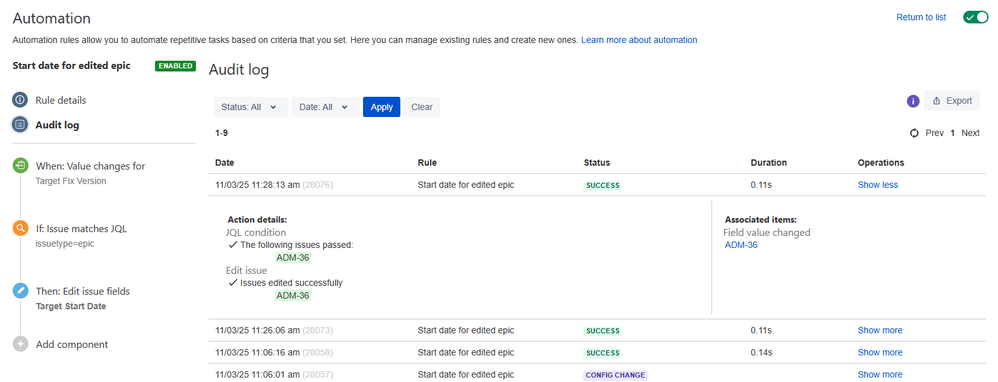998x382 pixels.
Task: Open the Rule details icon
Action: [x=20, y=100]
